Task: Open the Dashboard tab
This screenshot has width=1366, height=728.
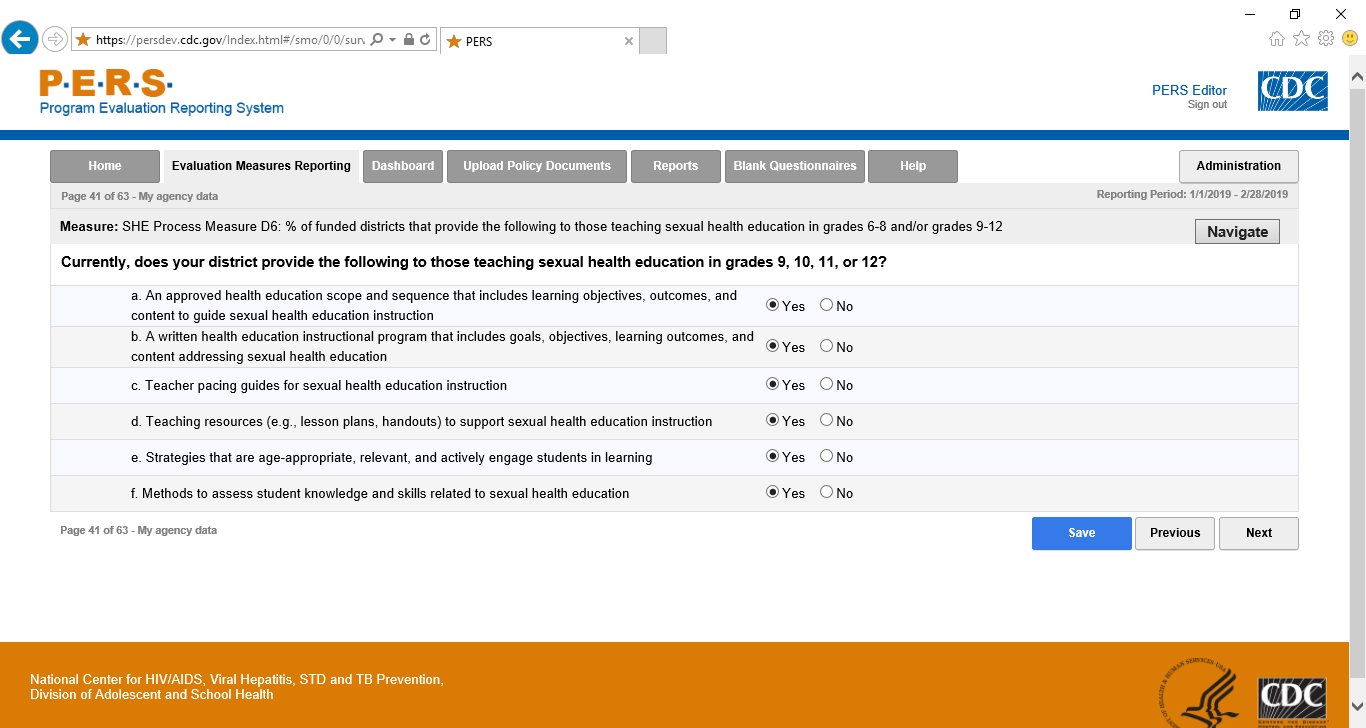Action: (403, 166)
